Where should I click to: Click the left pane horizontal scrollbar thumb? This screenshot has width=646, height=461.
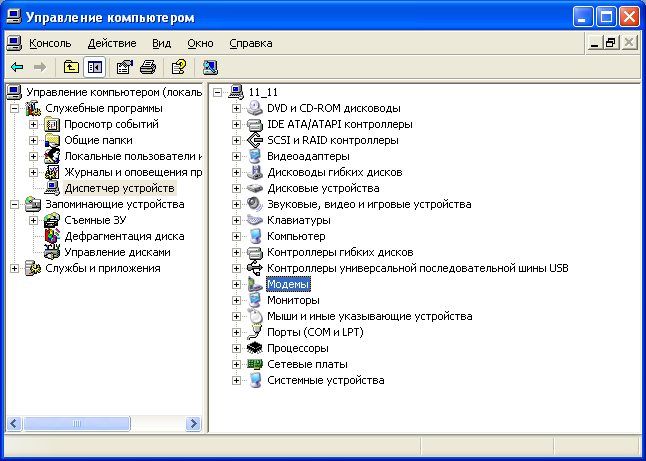click(x=77, y=424)
